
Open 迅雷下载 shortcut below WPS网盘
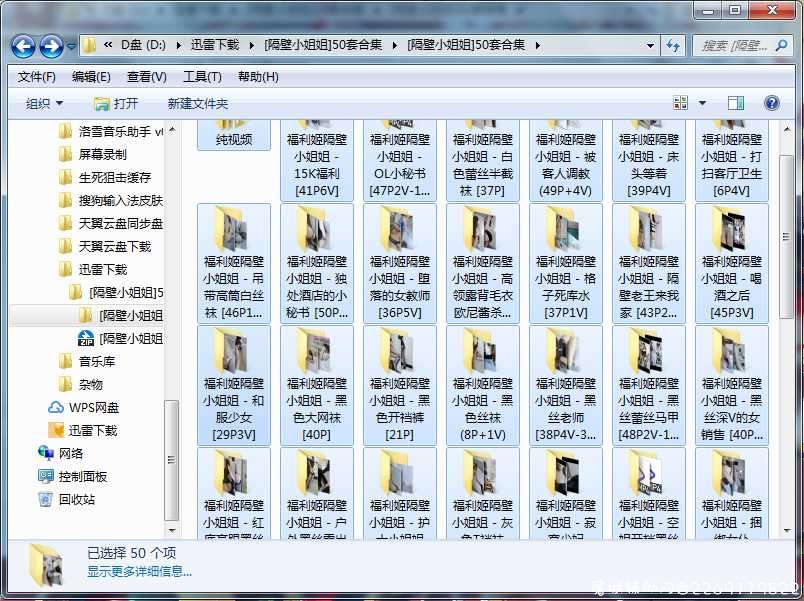83,430
